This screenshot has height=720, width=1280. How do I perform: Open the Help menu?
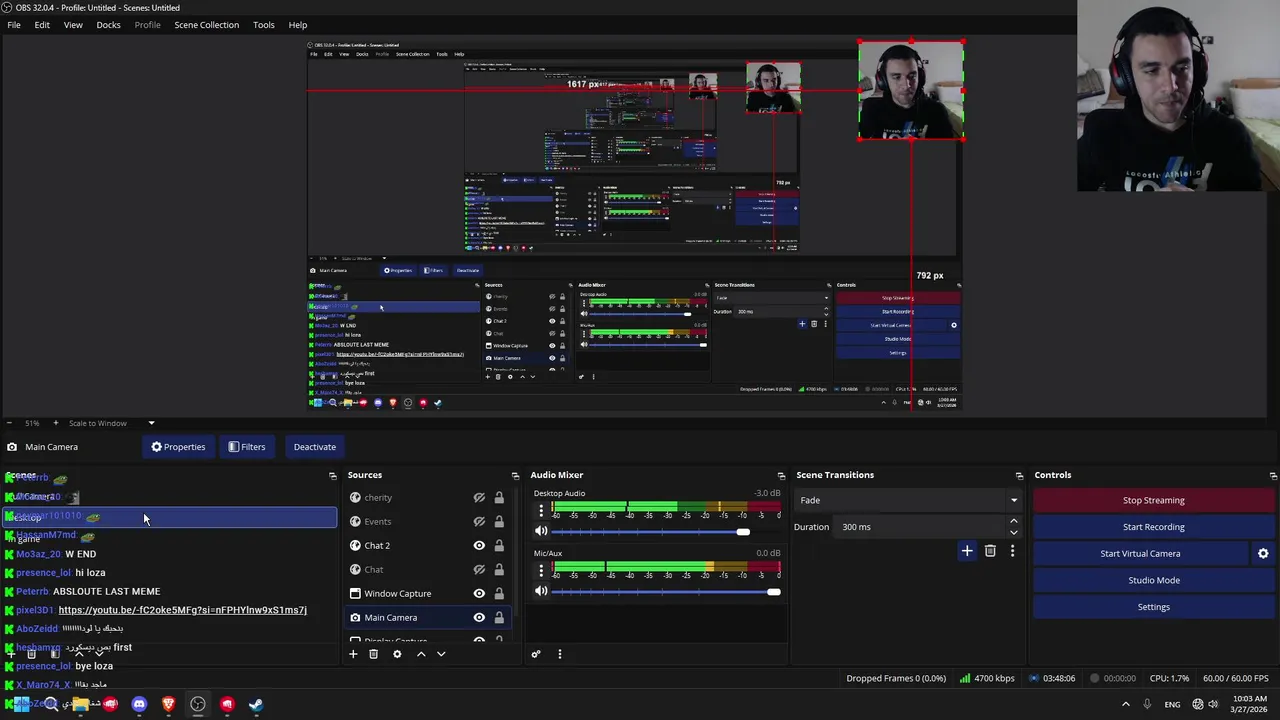[298, 25]
